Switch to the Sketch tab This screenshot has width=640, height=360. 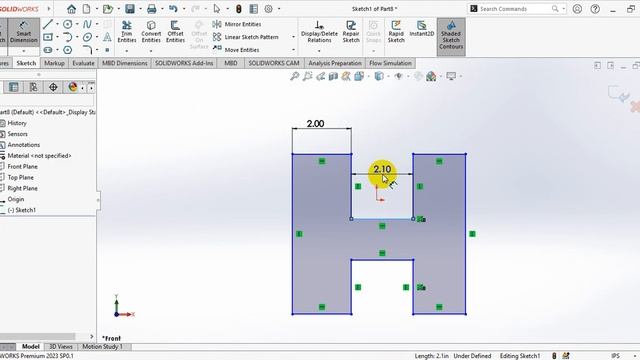pyautogui.click(x=26, y=63)
